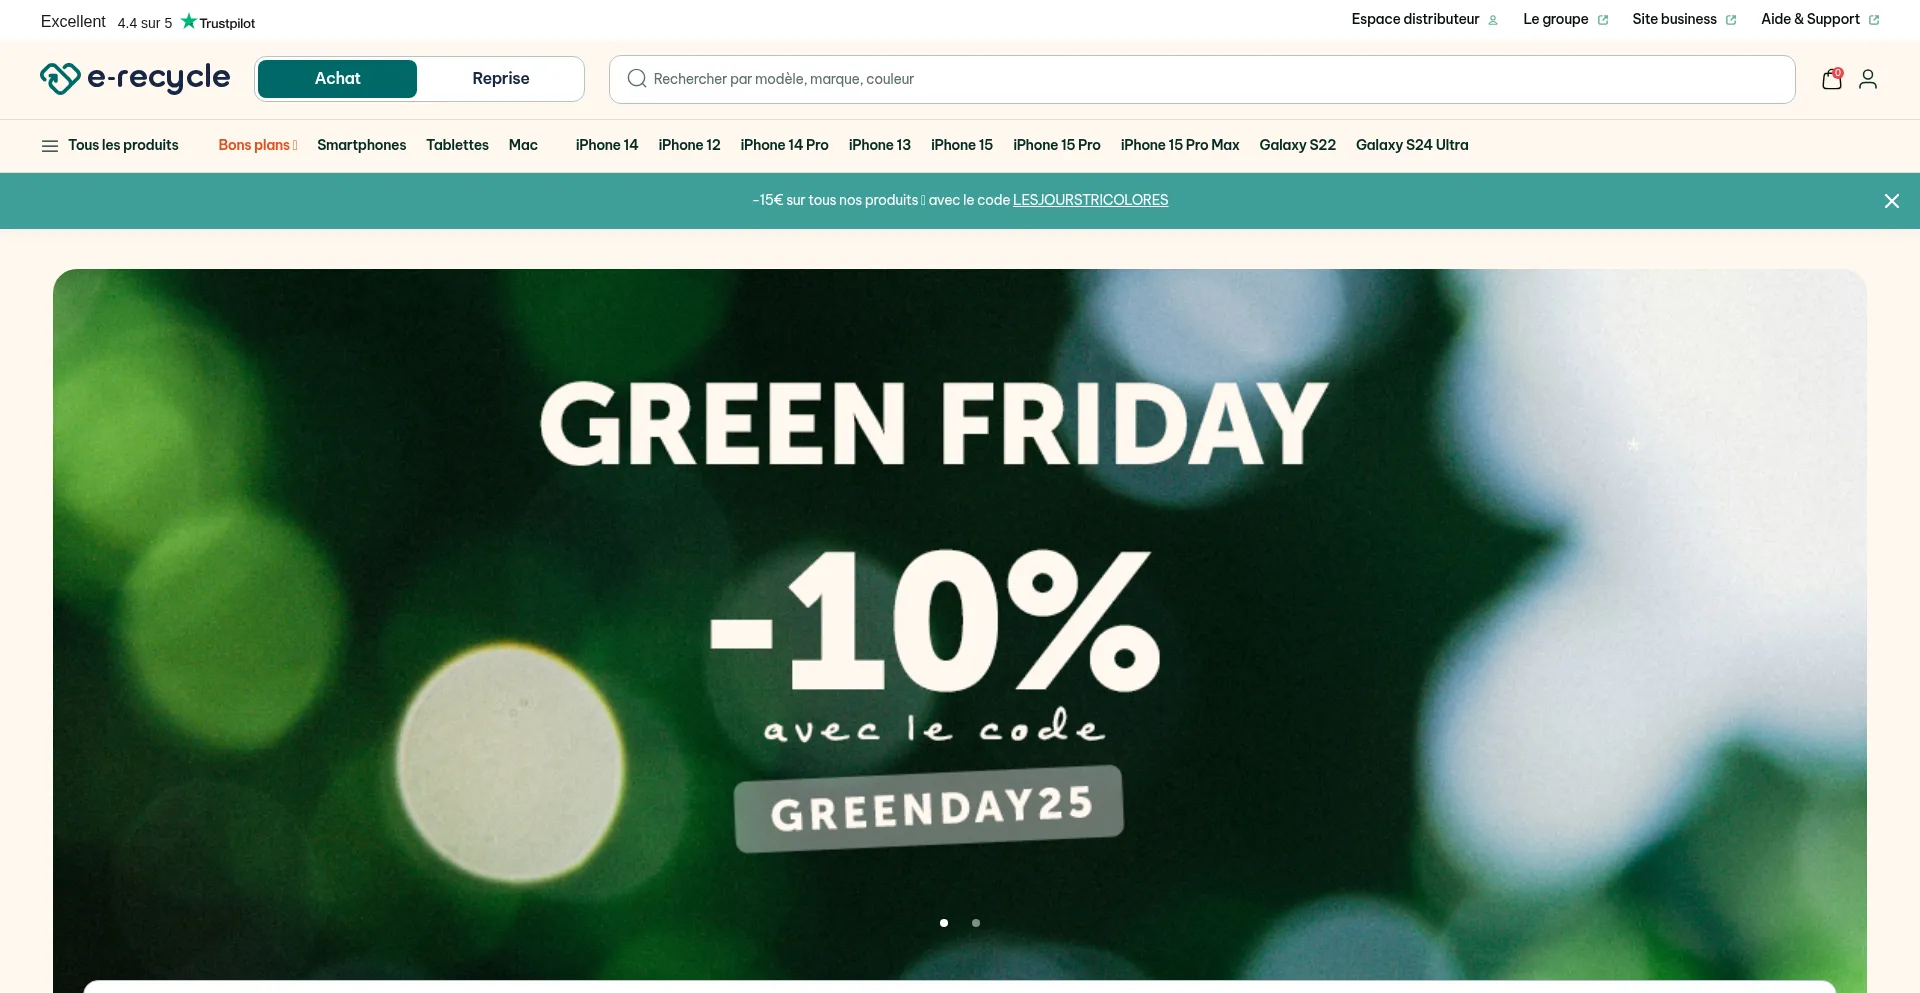The width and height of the screenshot is (1920, 993).
Task: Close the promo code banner
Action: [x=1892, y=201]
